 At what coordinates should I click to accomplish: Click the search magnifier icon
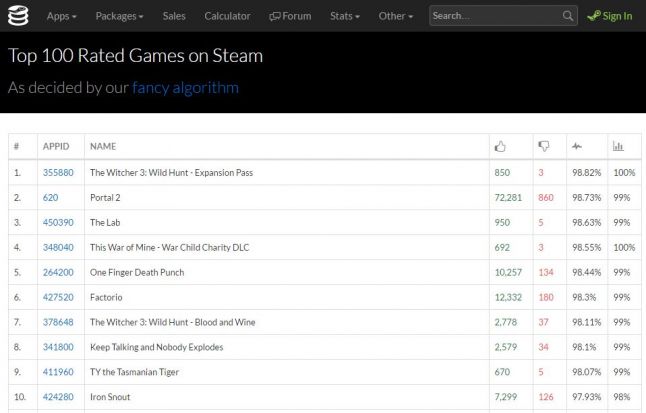point(568,16)
